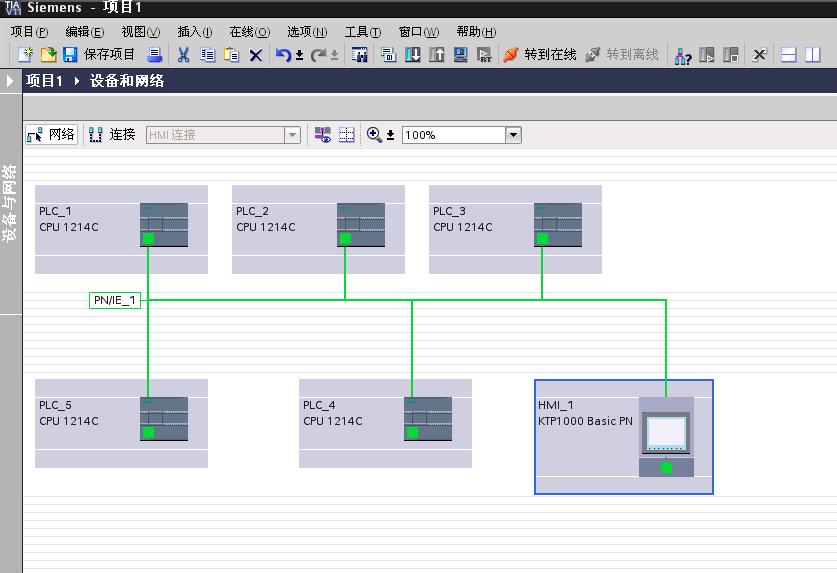Open the 窗口(W) menu
Screen dimensions: 837x573
click(x=419, y=32)
